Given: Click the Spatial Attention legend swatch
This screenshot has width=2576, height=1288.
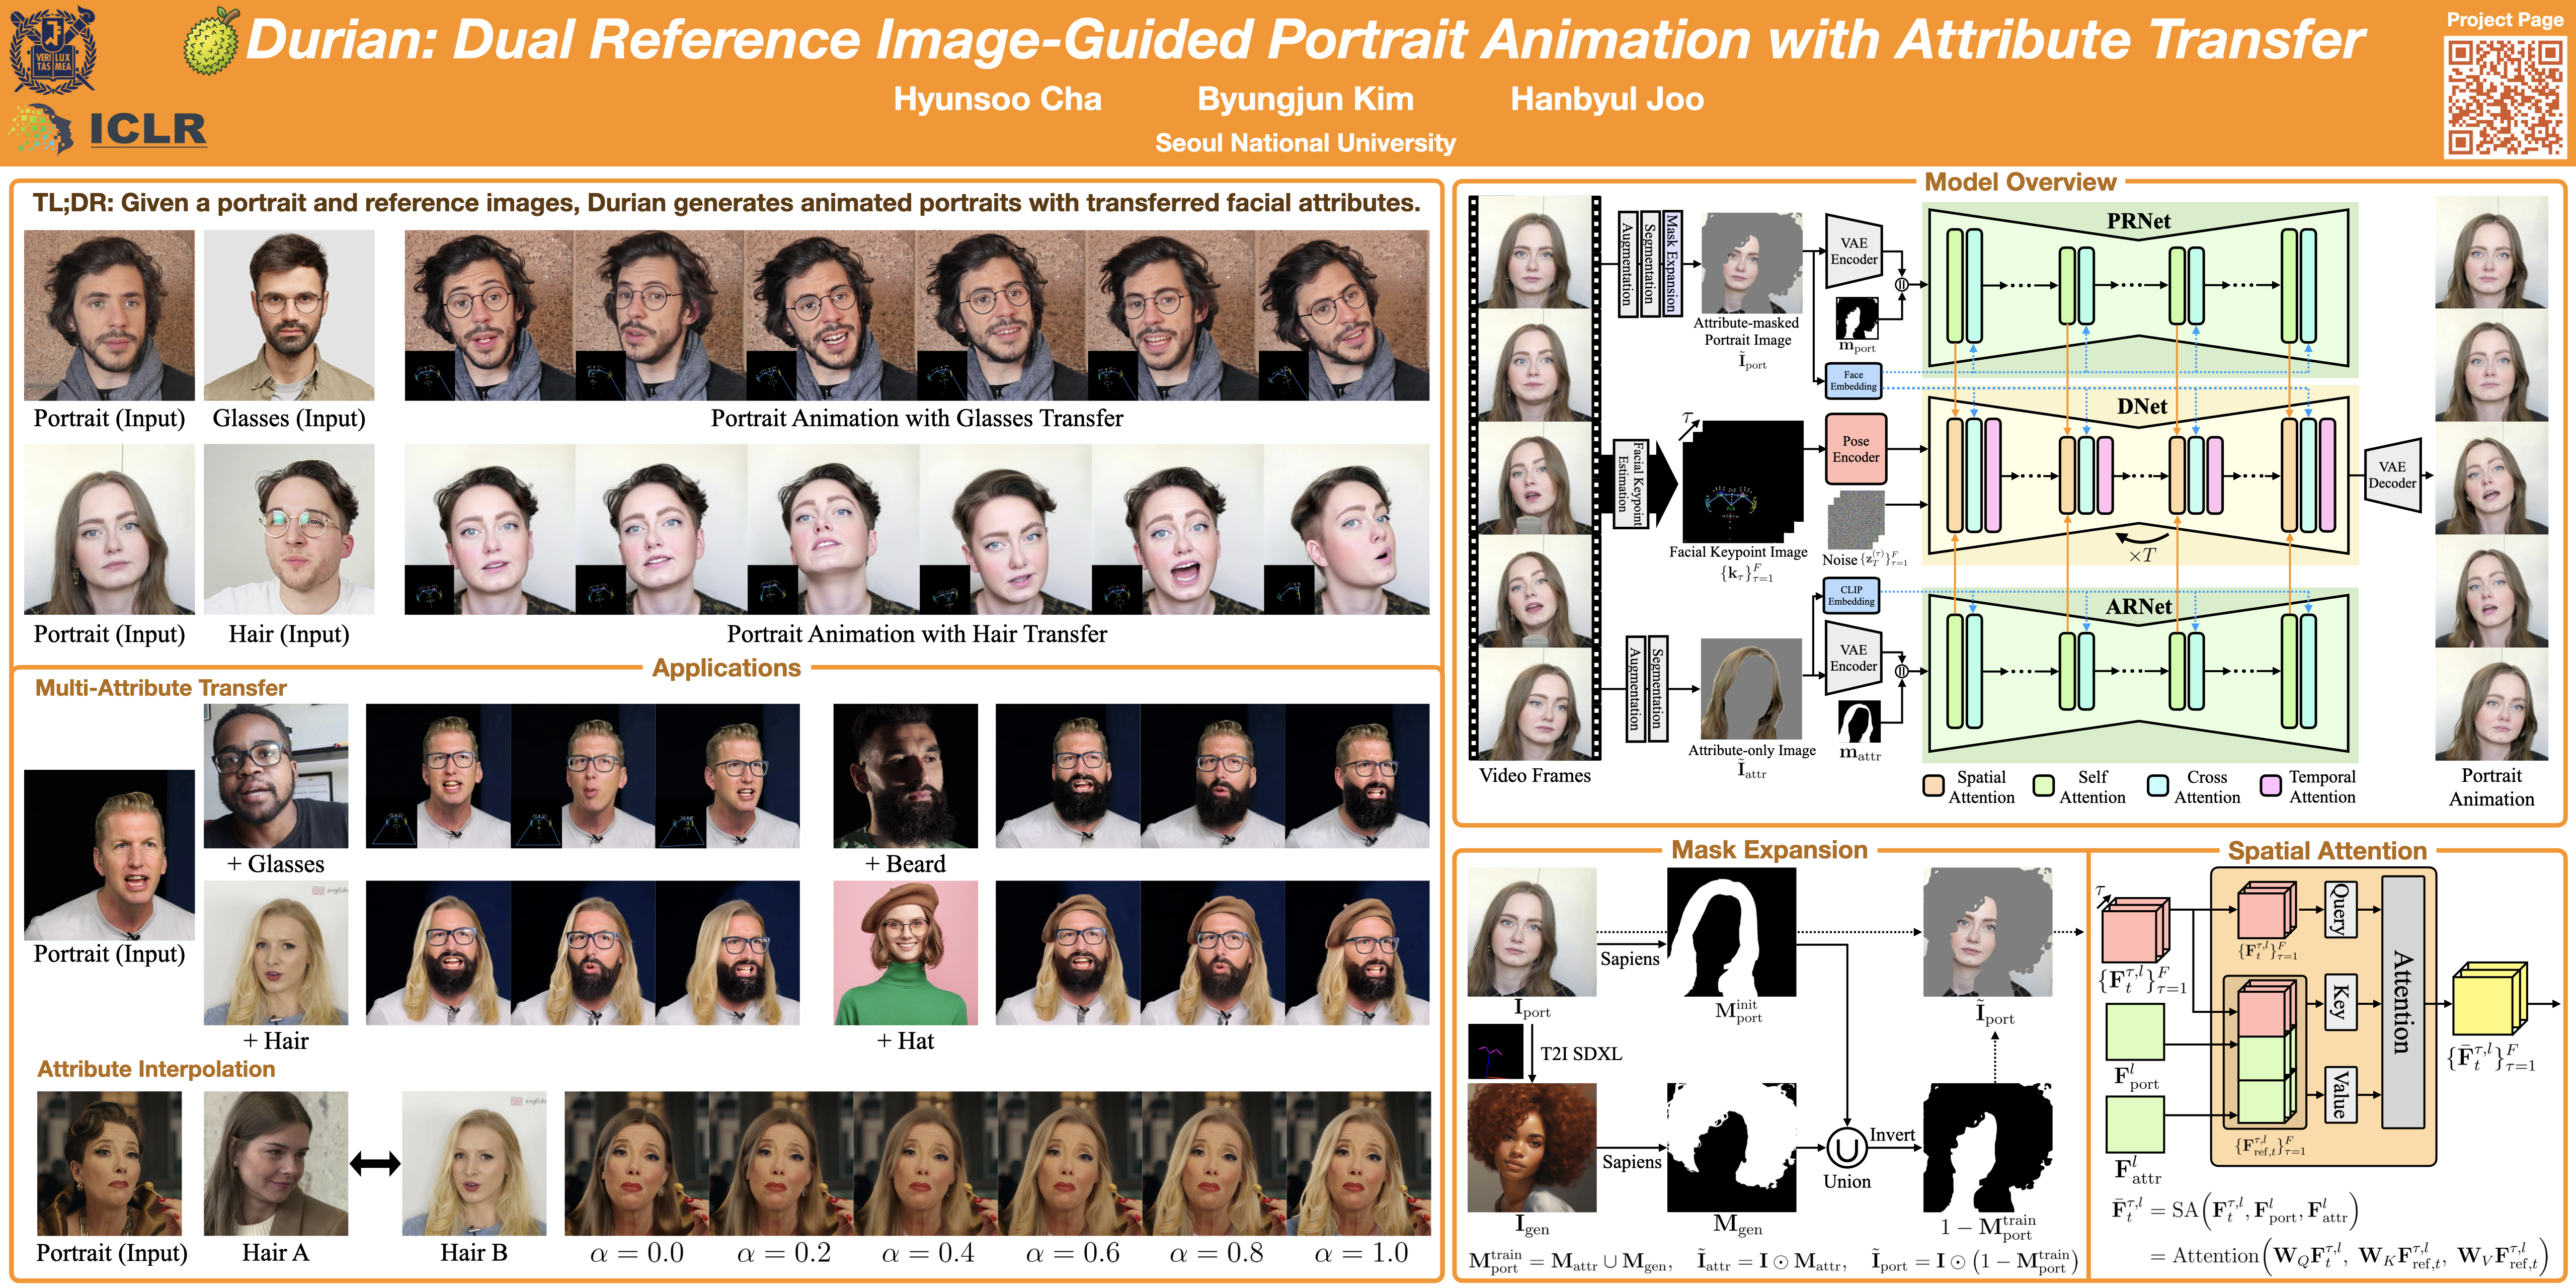Looking at the screenshot, I should pos(1933,786).
